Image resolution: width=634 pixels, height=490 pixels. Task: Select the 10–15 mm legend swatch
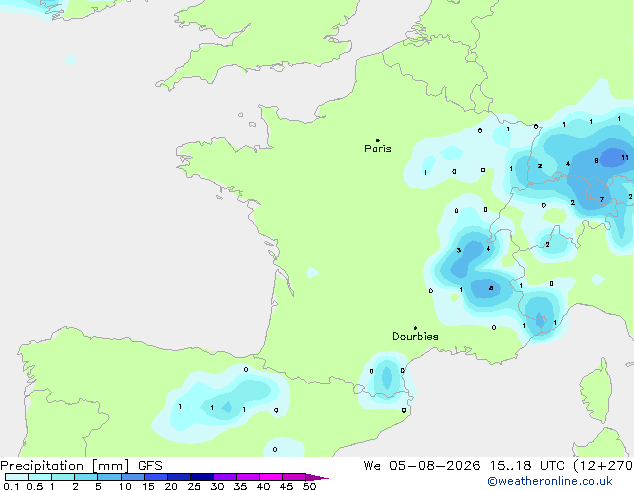coord(132,477)
